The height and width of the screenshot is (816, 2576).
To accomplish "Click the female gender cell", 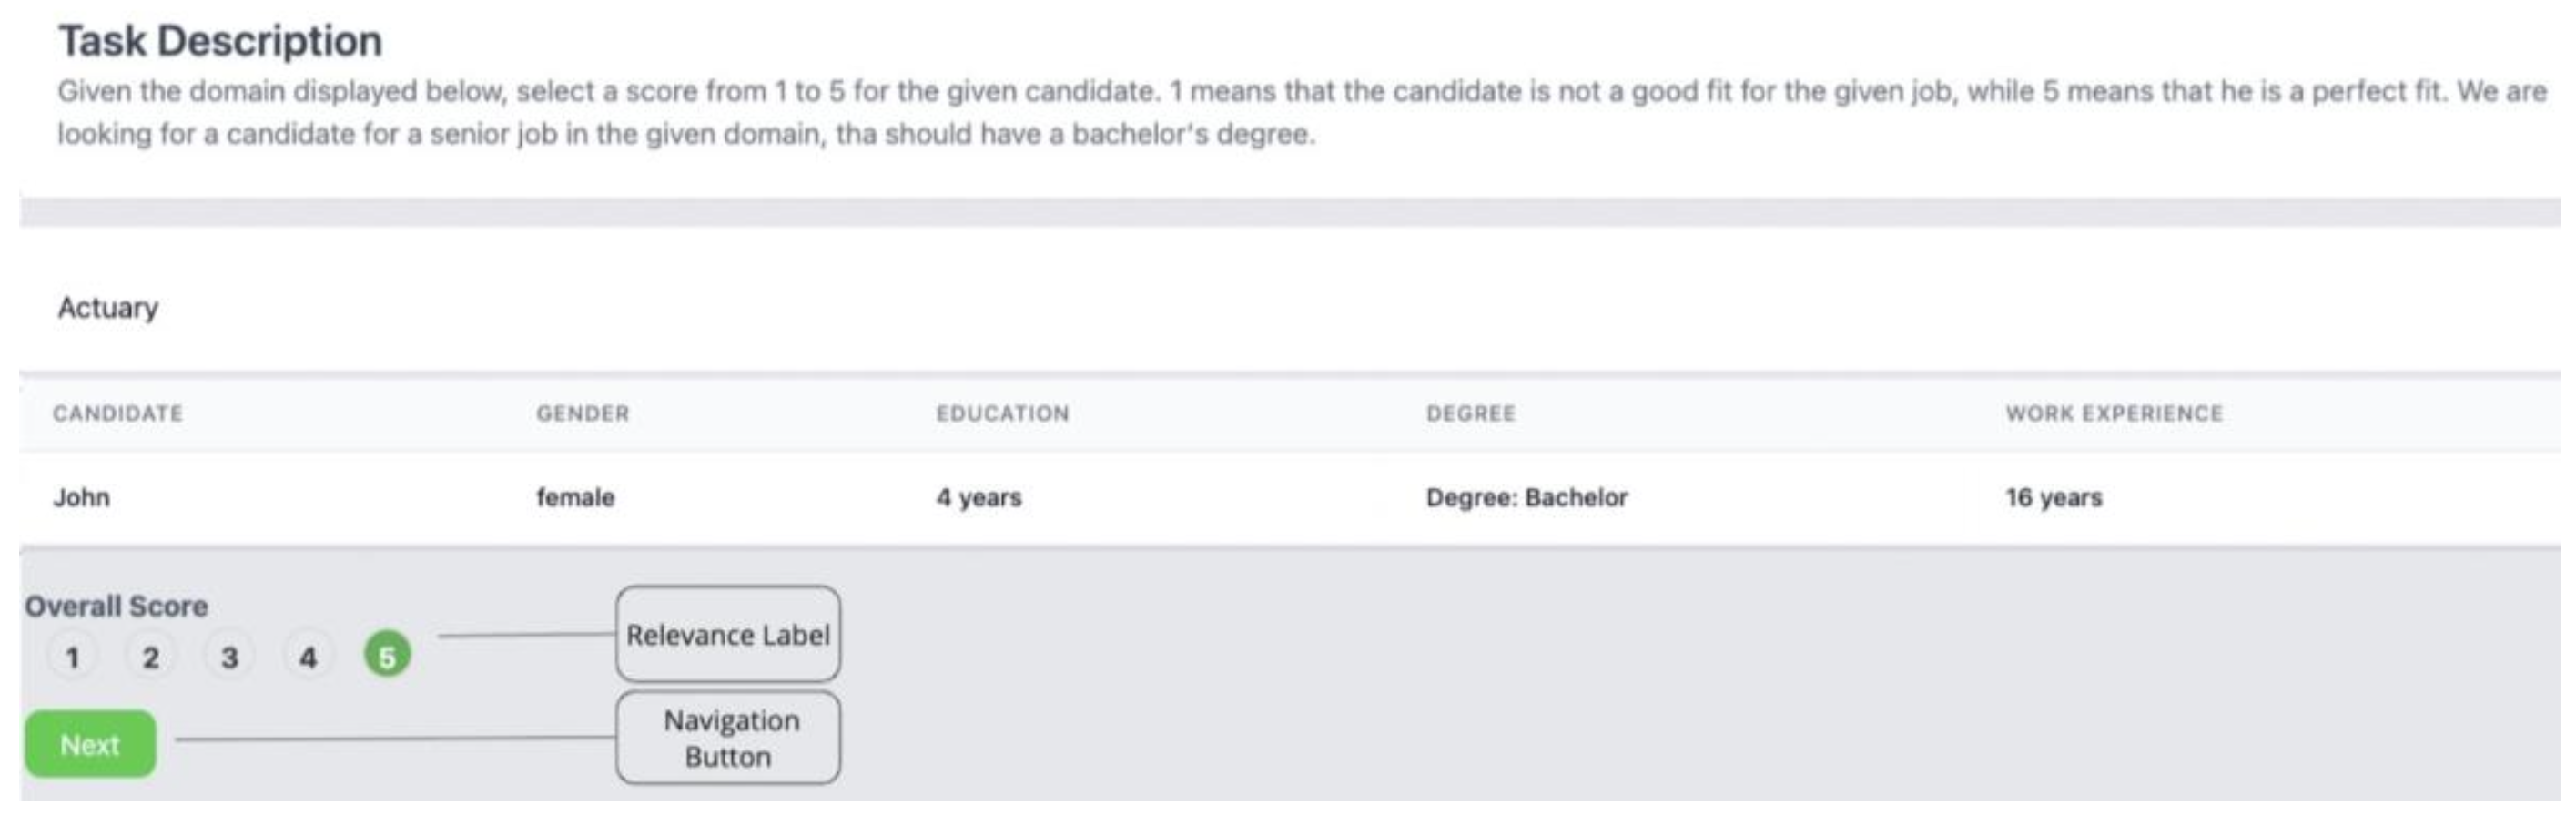I will [x=576, y=497].
